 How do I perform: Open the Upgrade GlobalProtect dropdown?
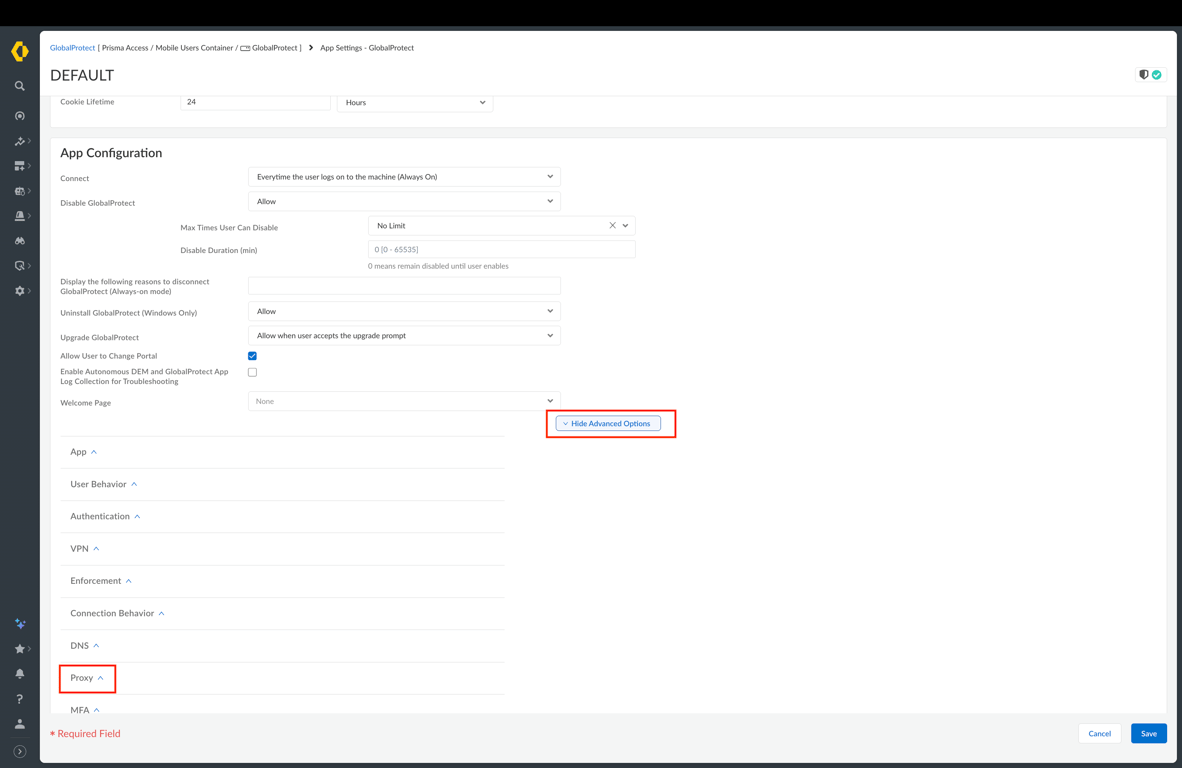404,335
